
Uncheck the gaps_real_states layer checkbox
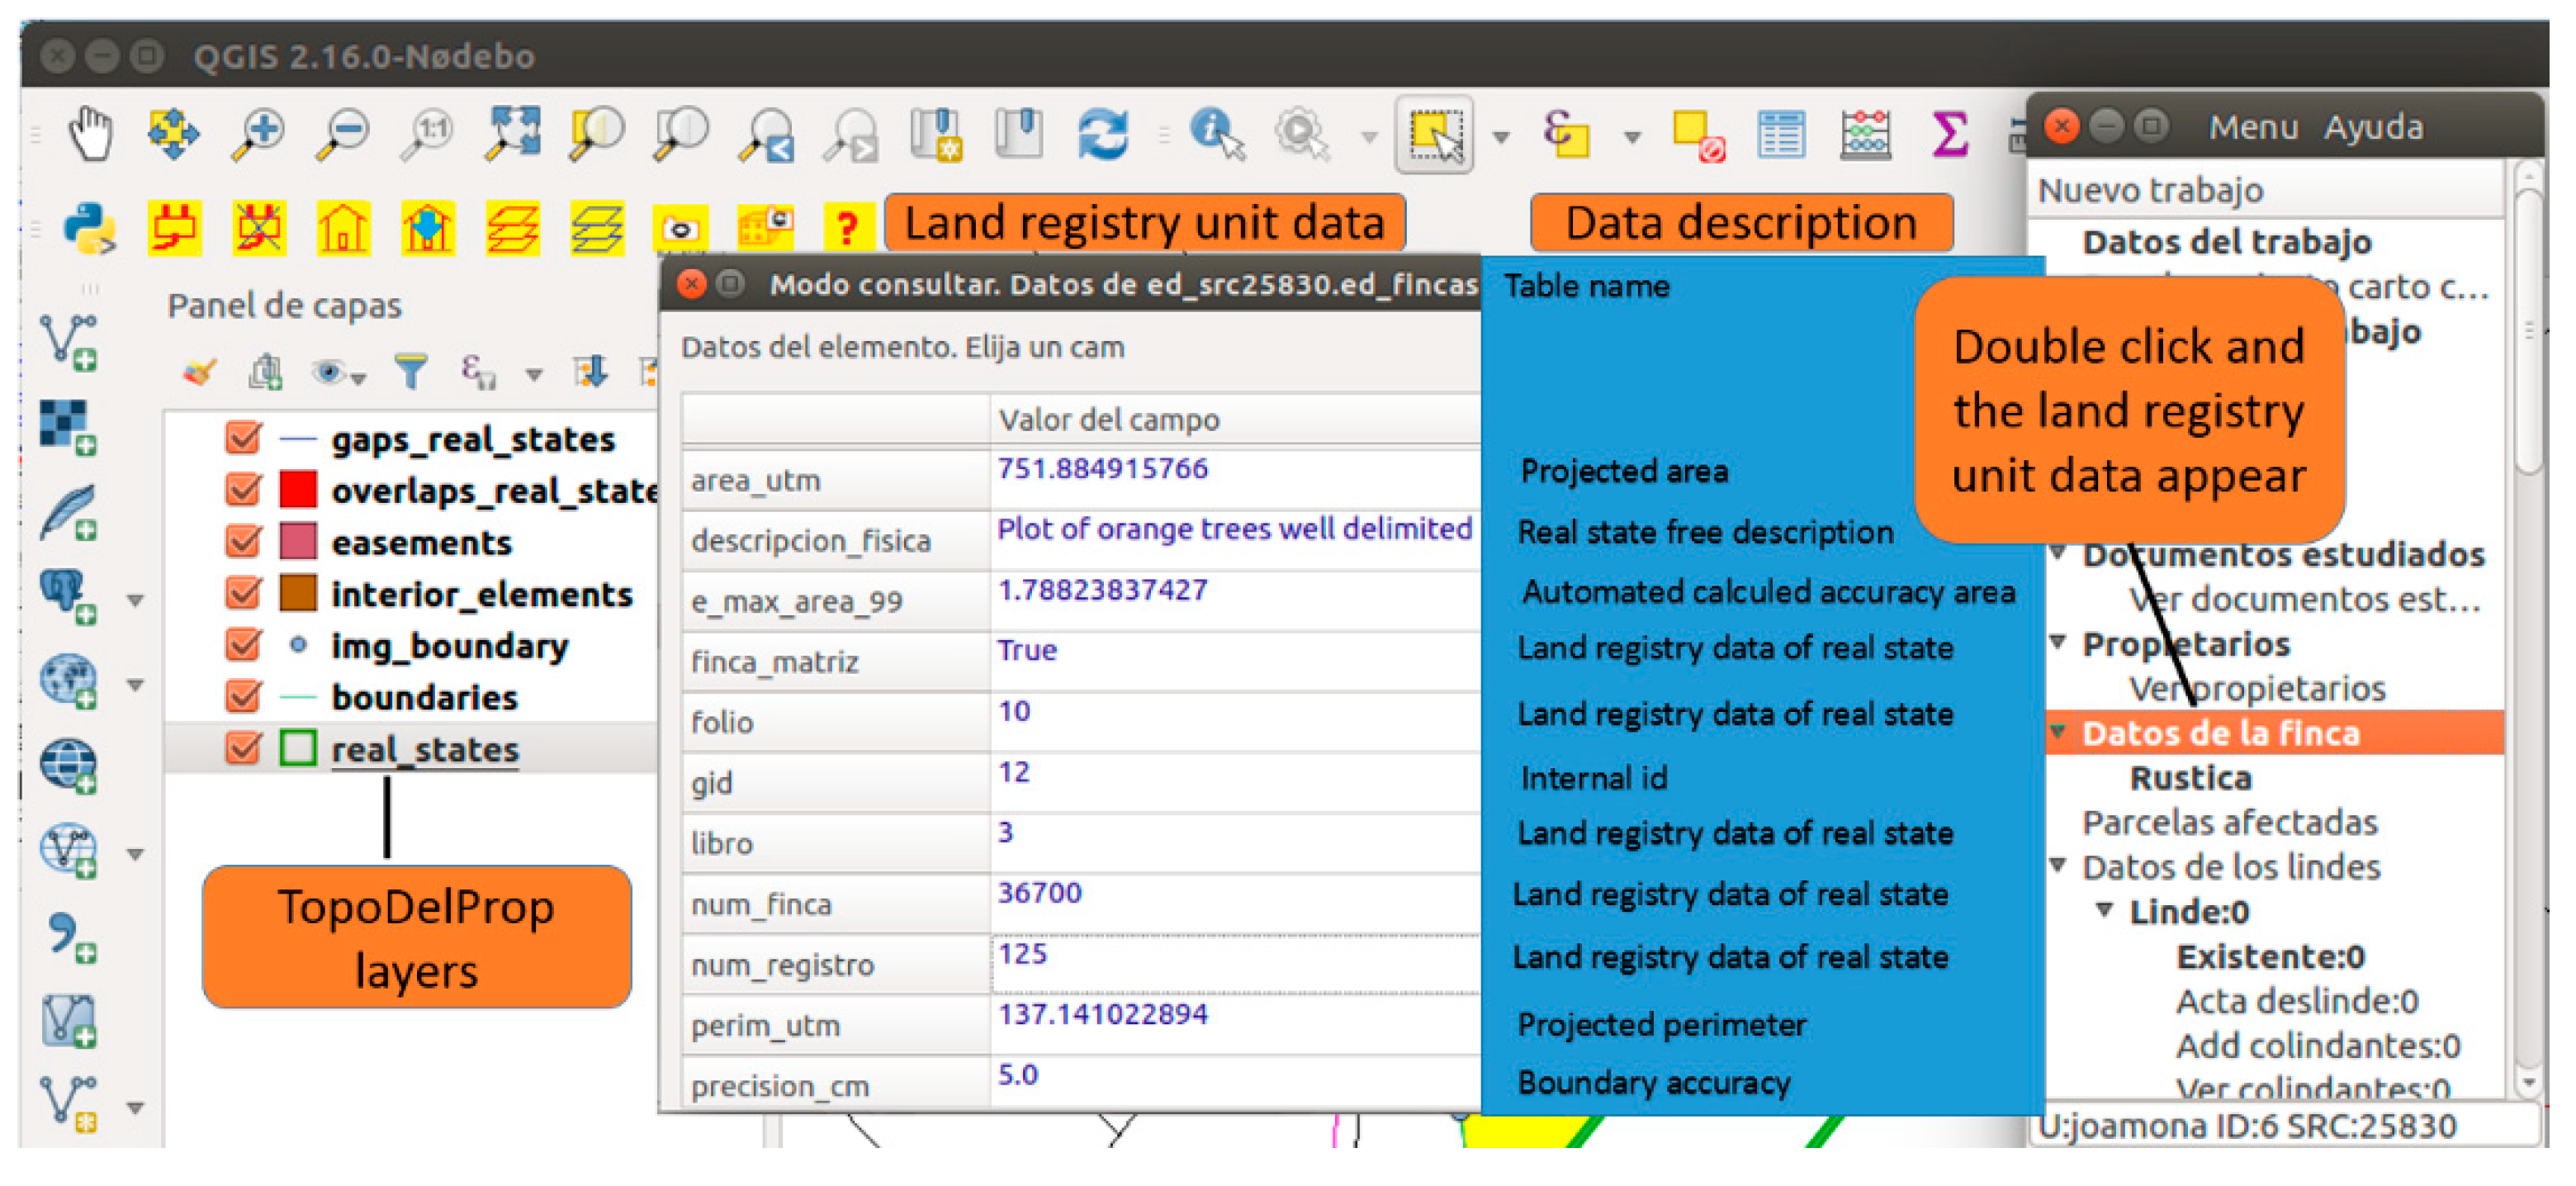(243, 438)
